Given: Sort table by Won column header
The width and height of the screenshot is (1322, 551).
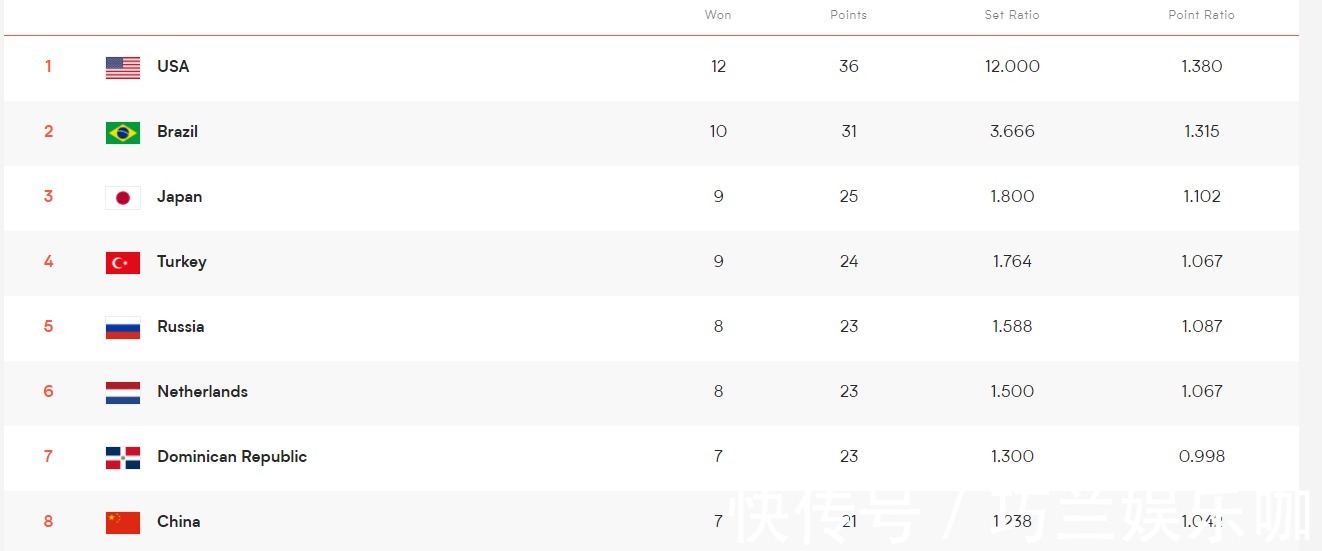Looking at the screenshot, I should pyautogui.click(x=718, y=15).
